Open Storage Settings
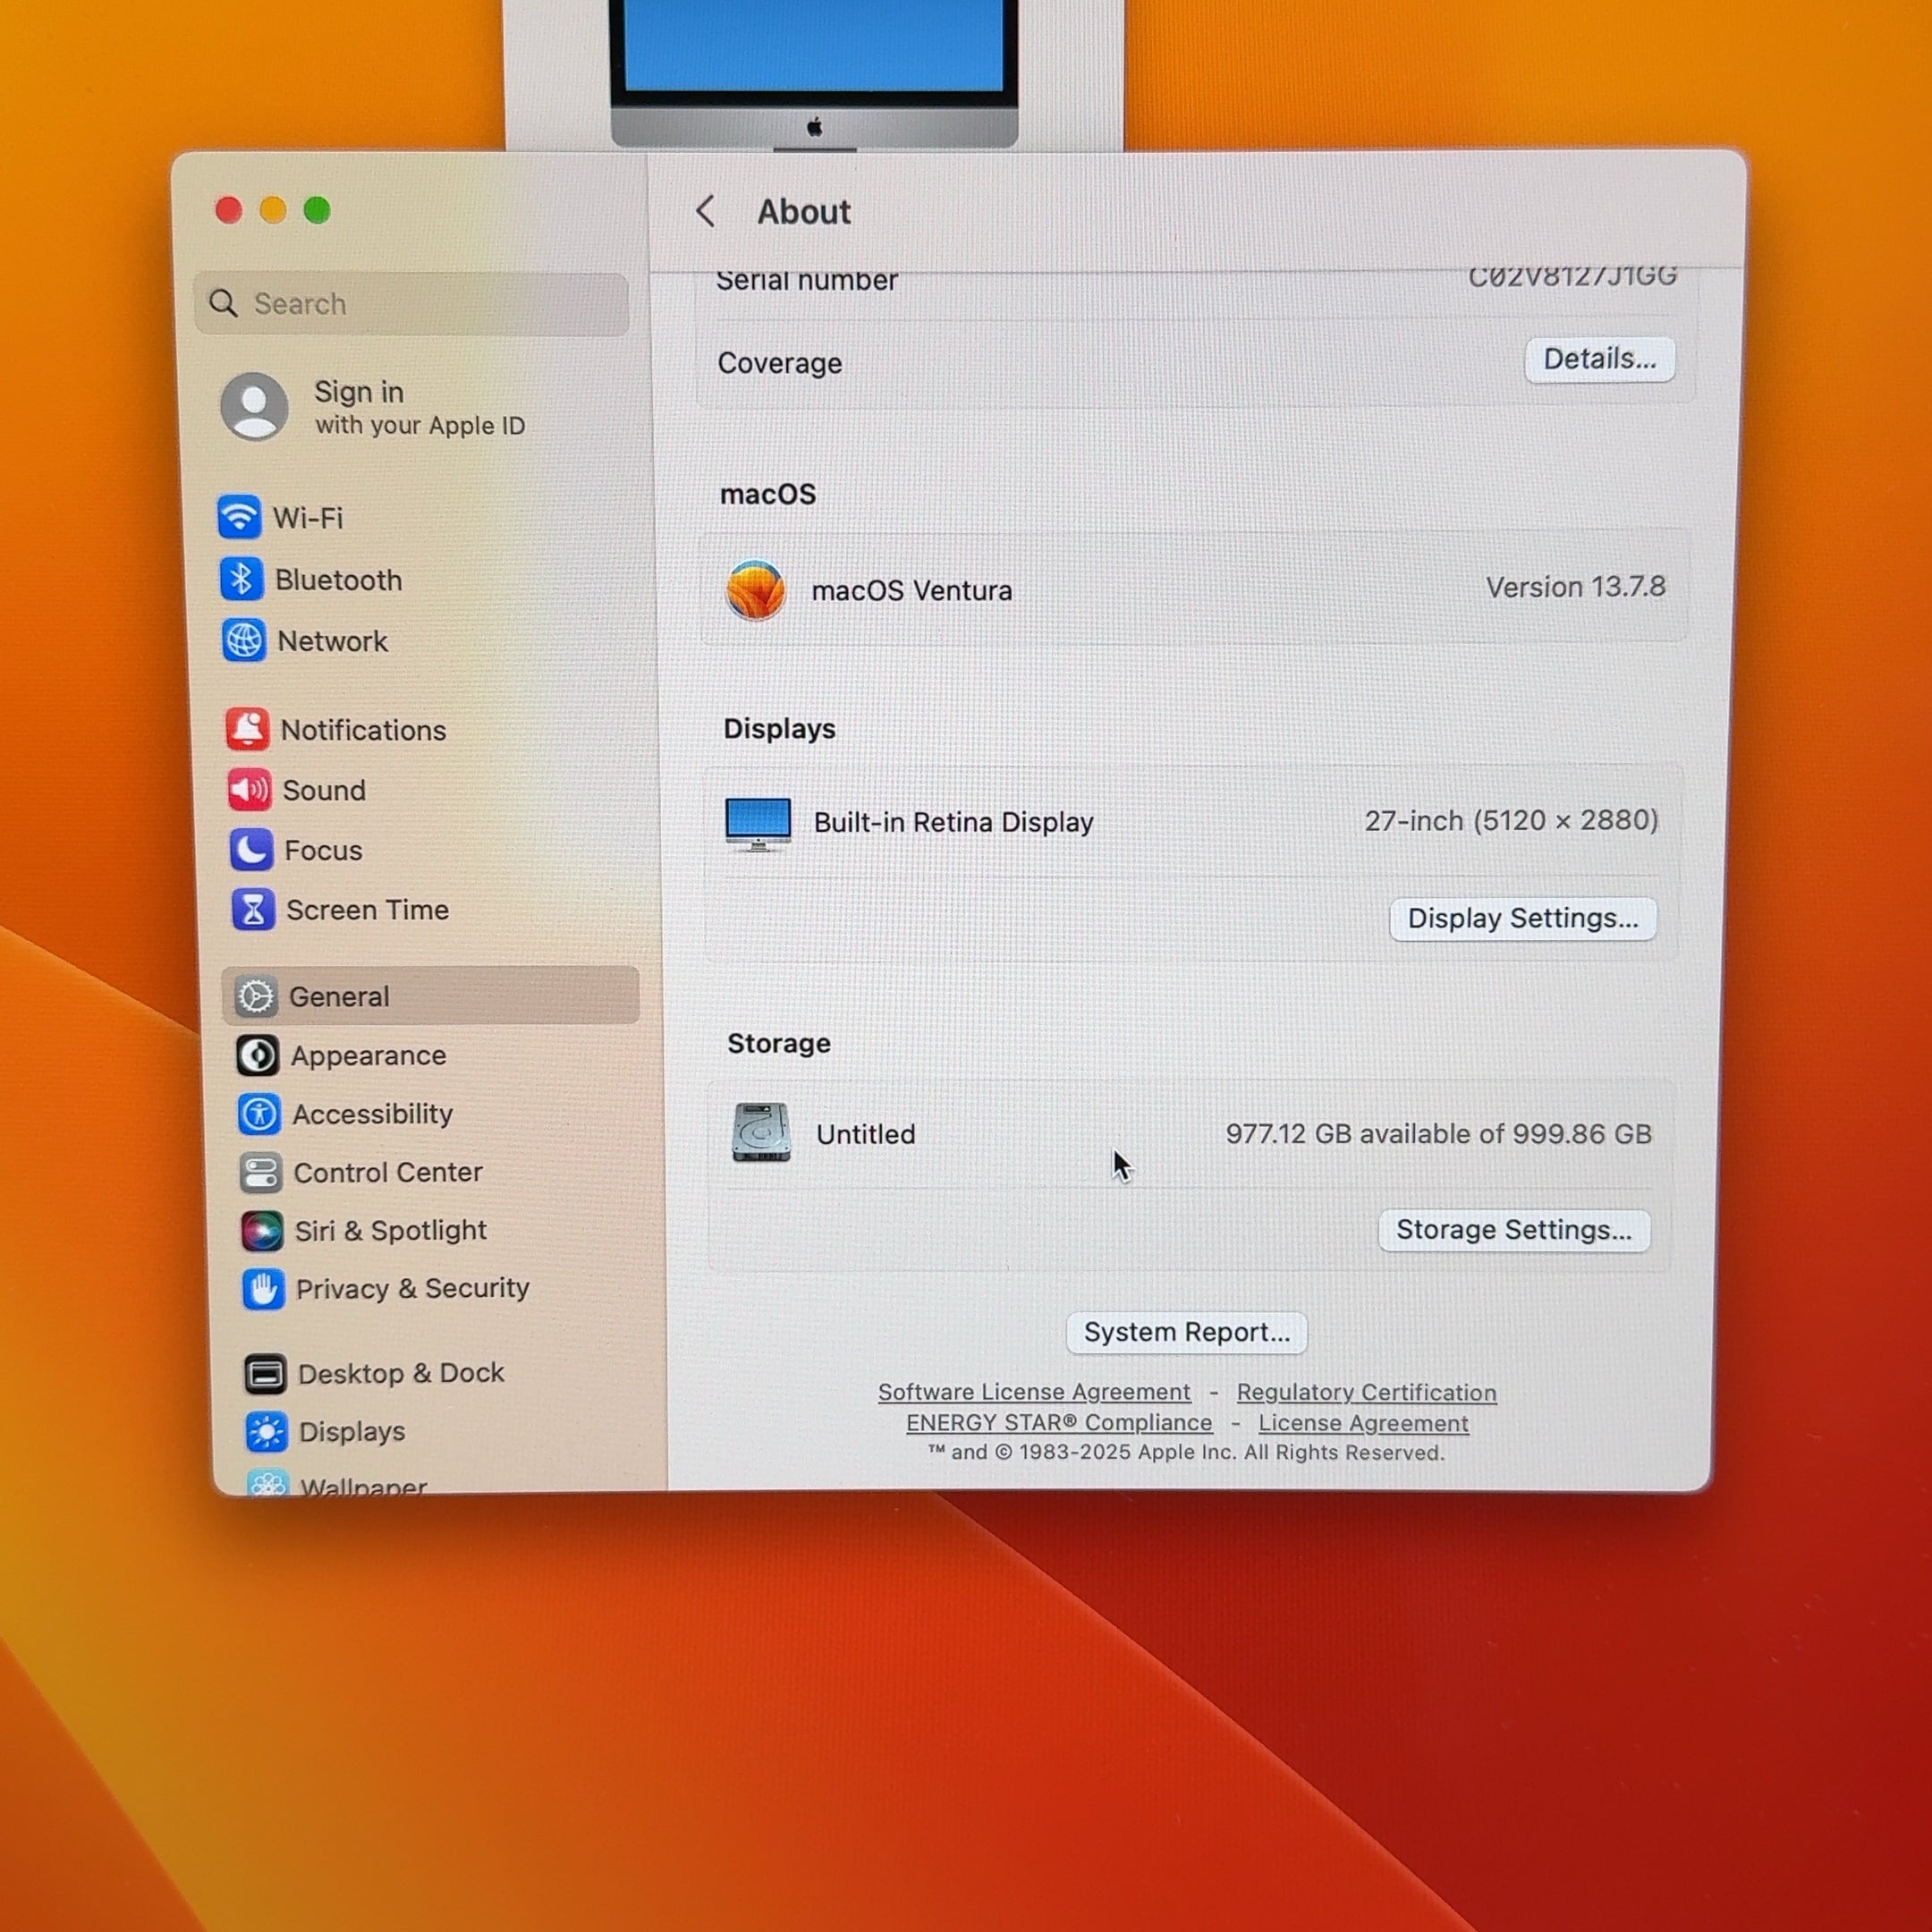This screenshot has width=1932, height=1932. pyautogui.click(x=1514, y=1229)
